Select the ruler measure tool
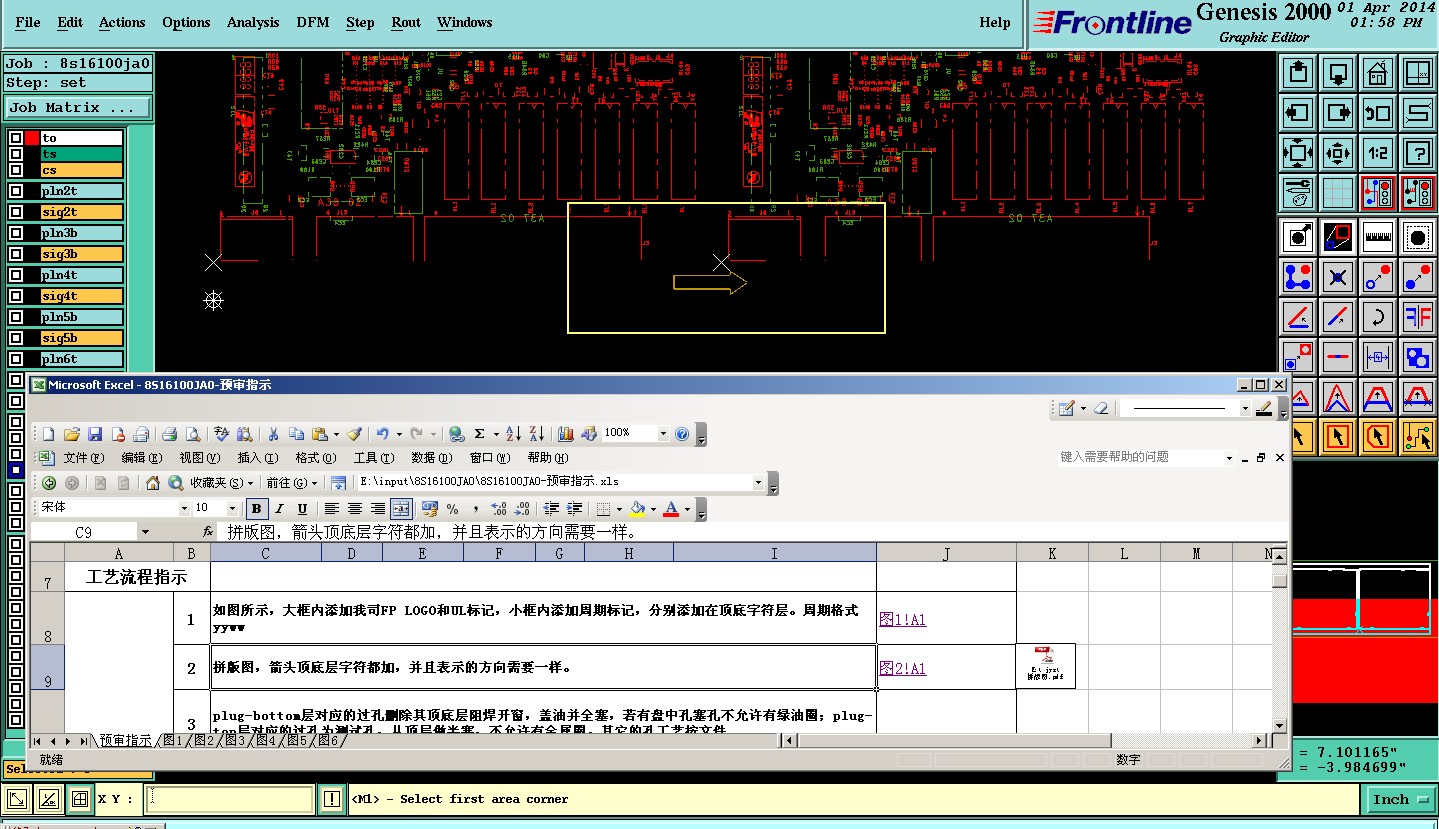 [x=1378, y=238]
